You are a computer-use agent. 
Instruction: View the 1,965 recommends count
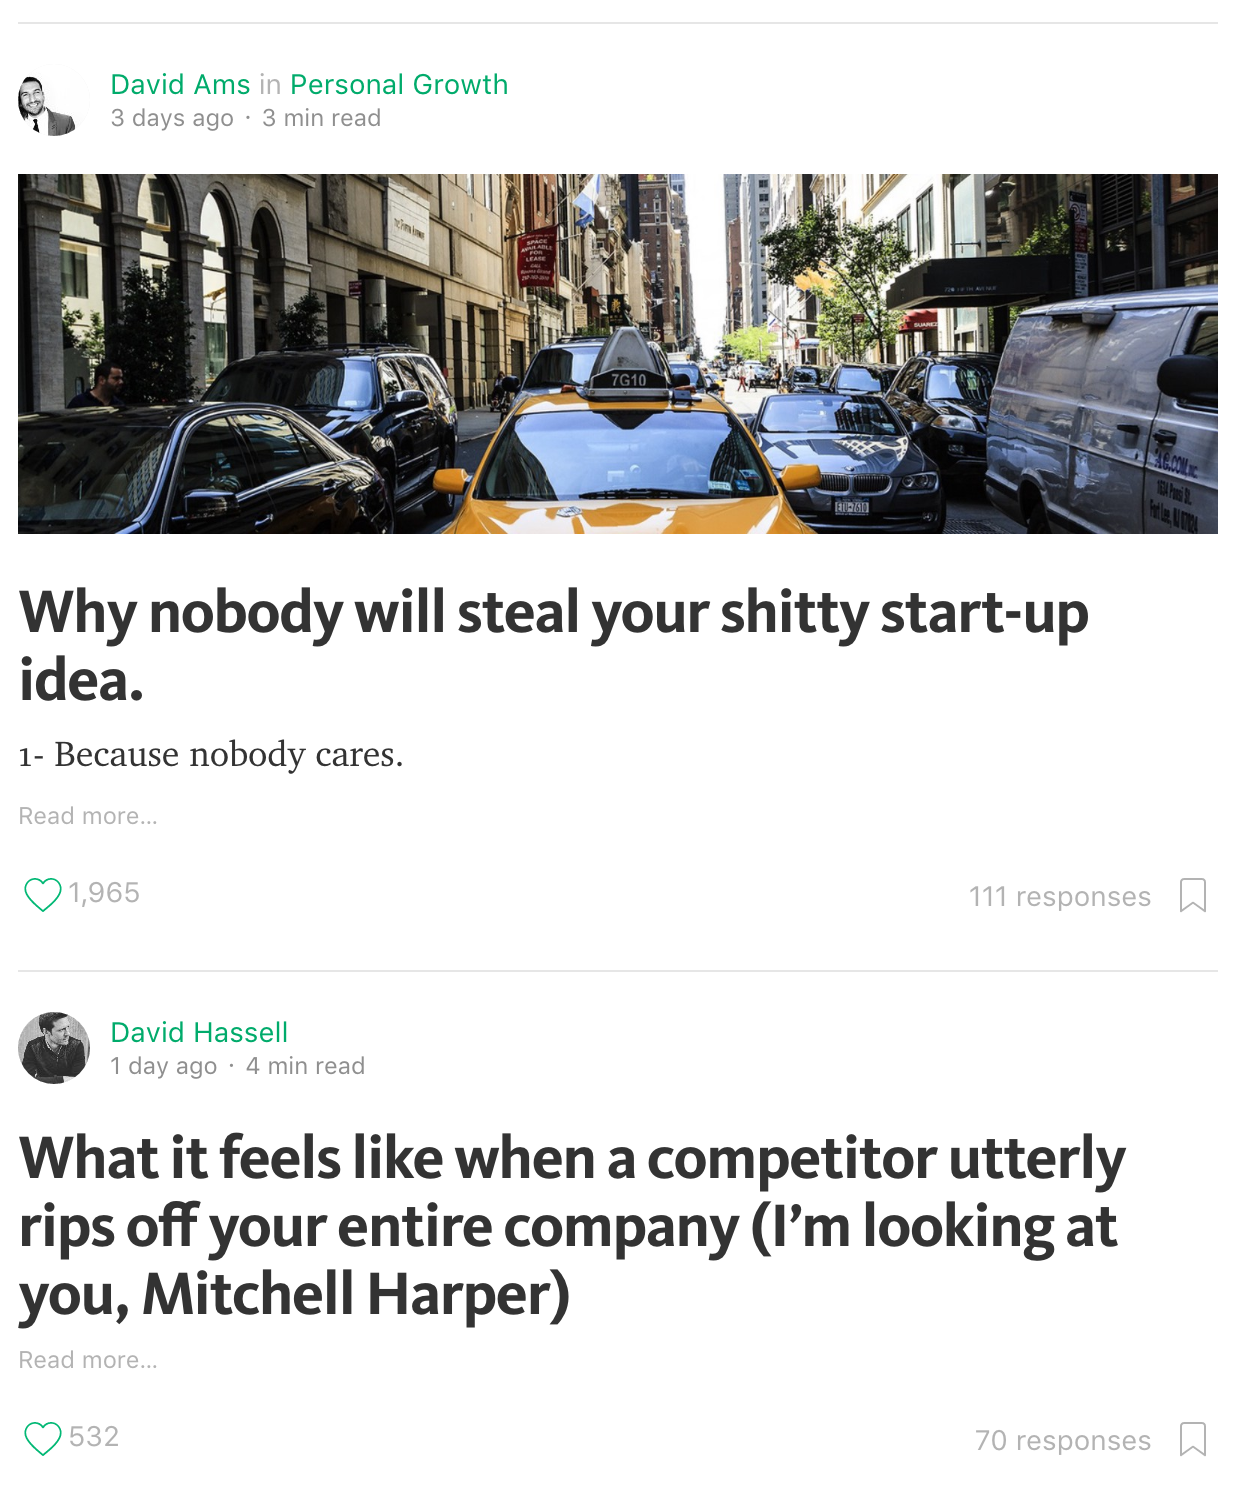(104, 893)
